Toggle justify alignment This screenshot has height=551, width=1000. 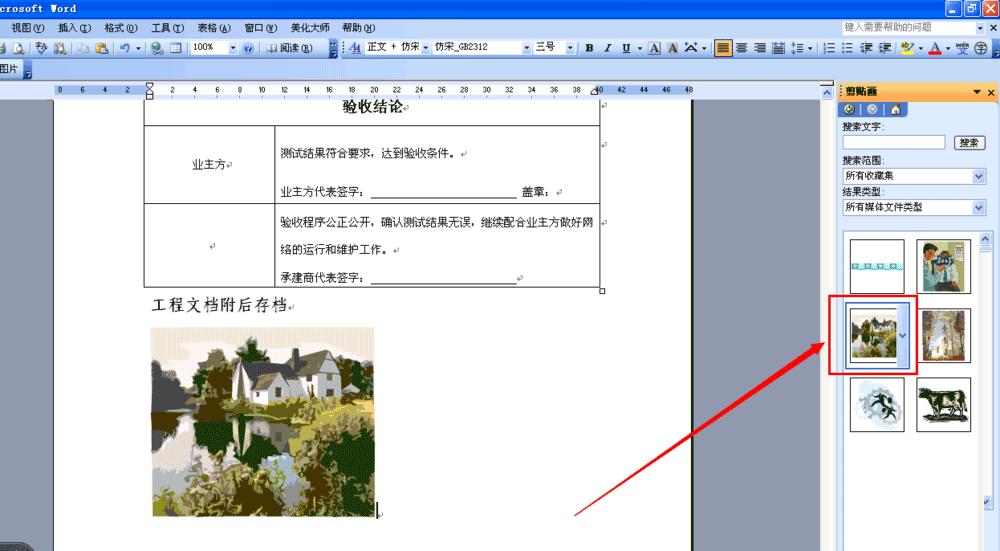point(723,48)
